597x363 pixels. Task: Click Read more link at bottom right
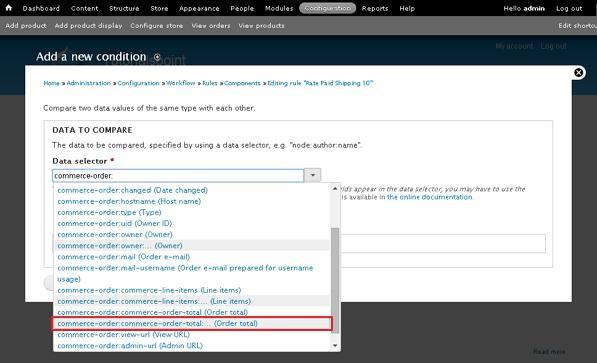pos(549,351)
